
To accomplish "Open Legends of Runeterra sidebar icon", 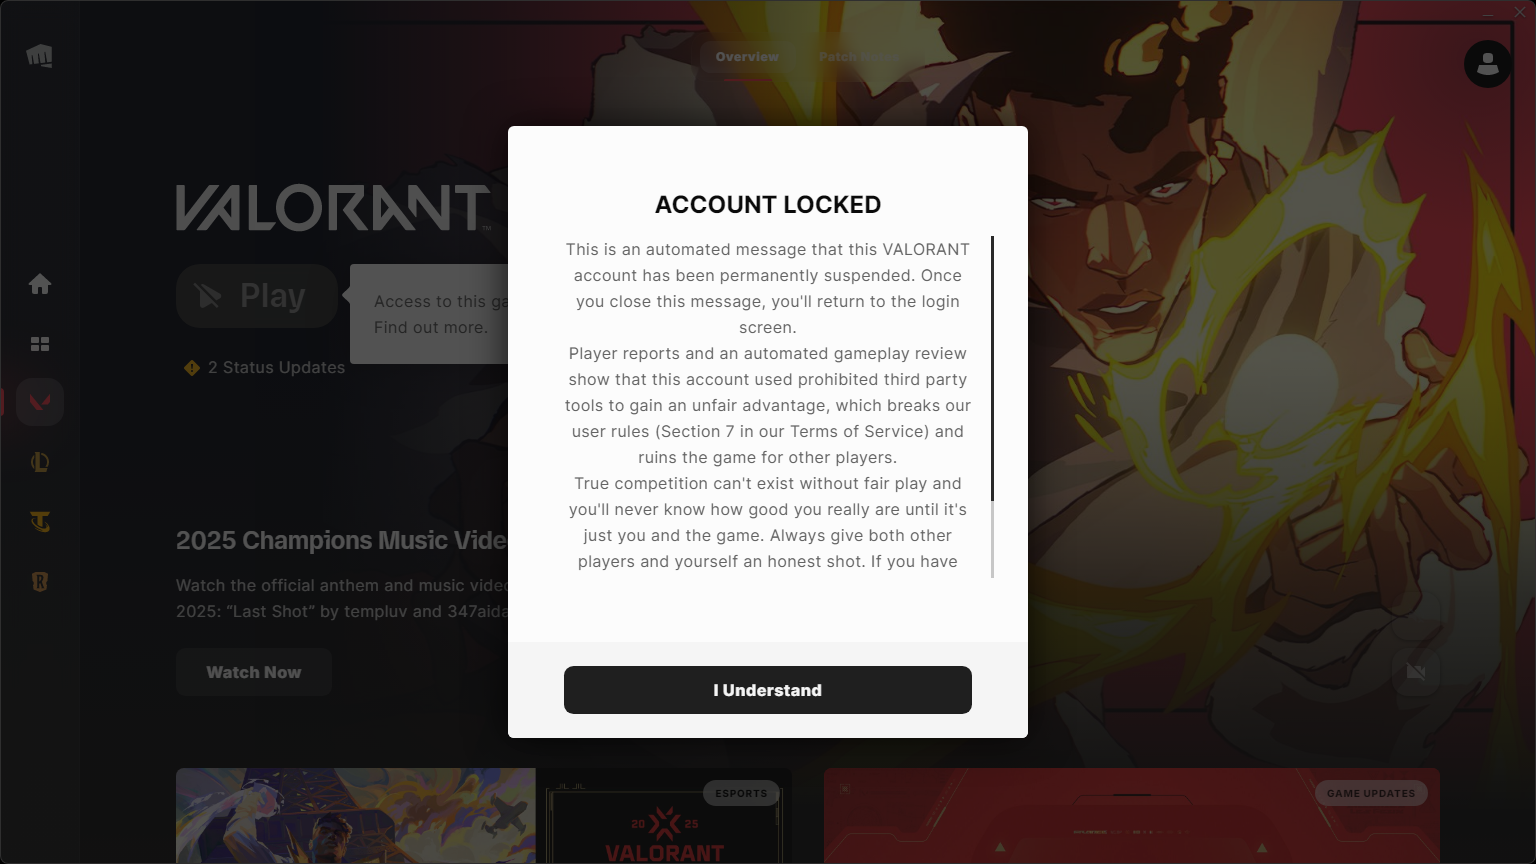I will (40, 582).
